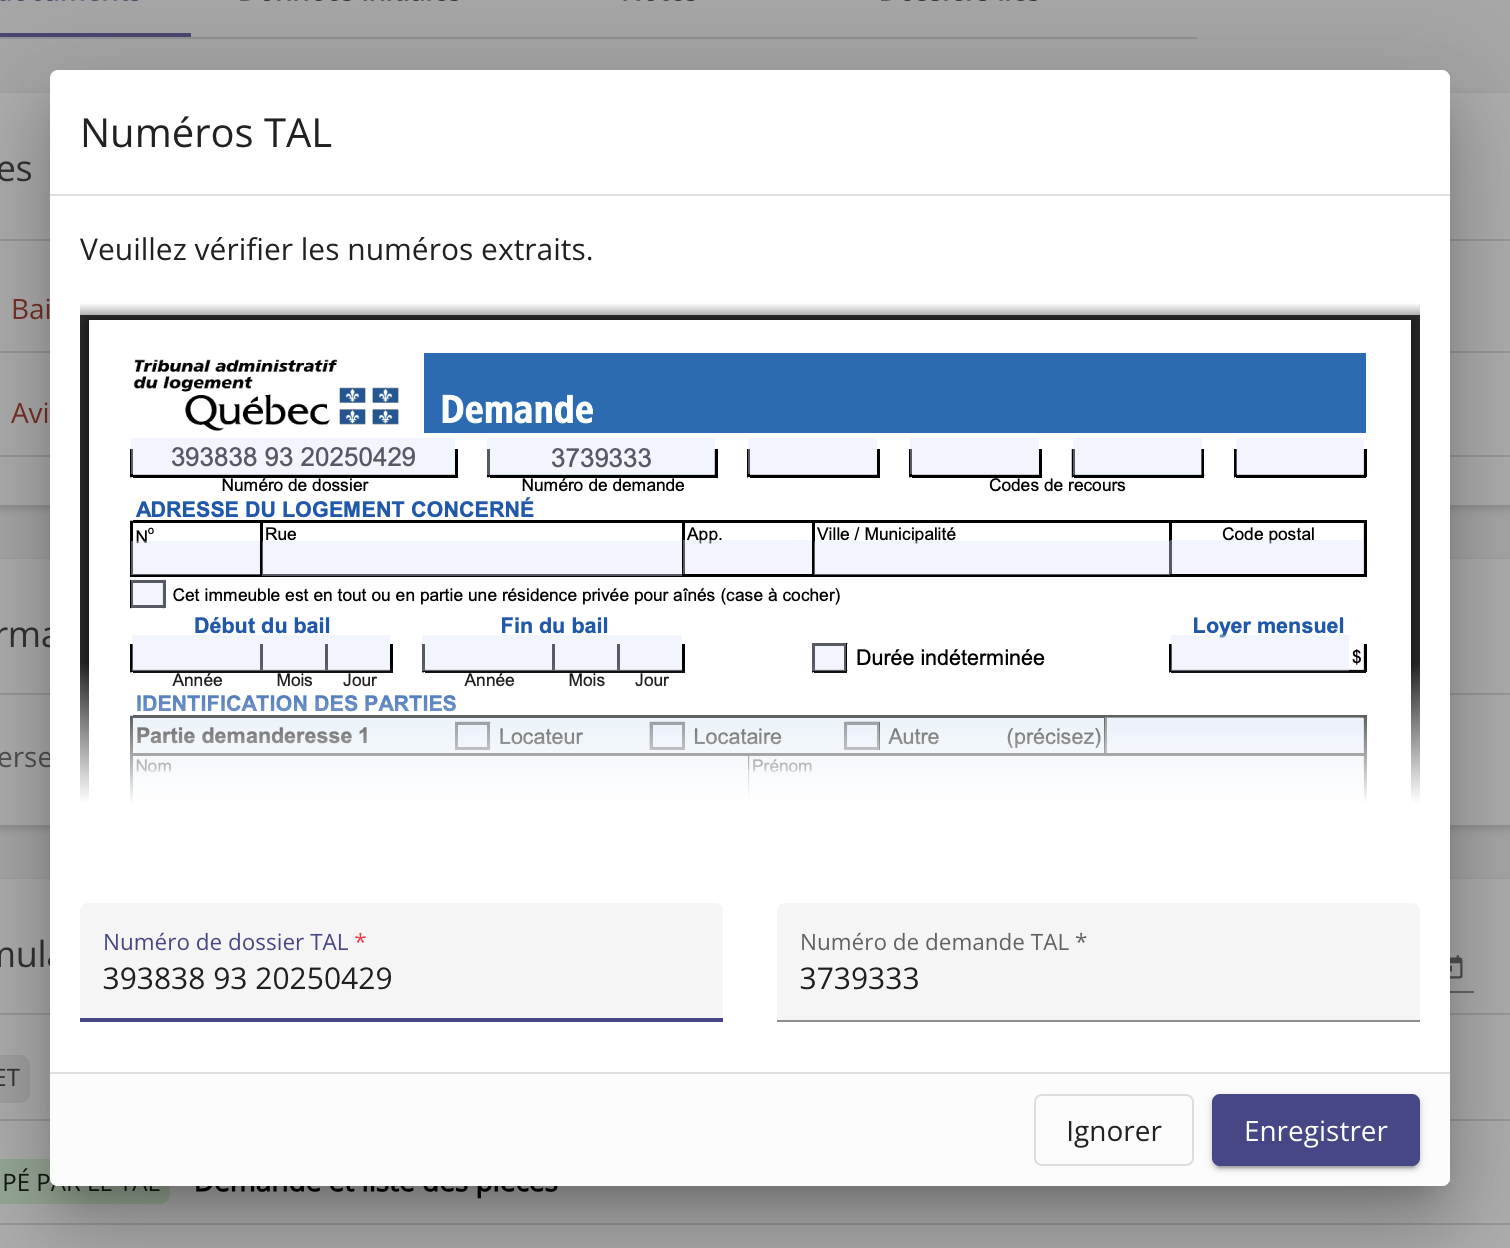This screenshot has width=1510, height=1248.
Task: Click the dossier number 393838 93 20250429 in preview
Action: click(x=293, y=457)
